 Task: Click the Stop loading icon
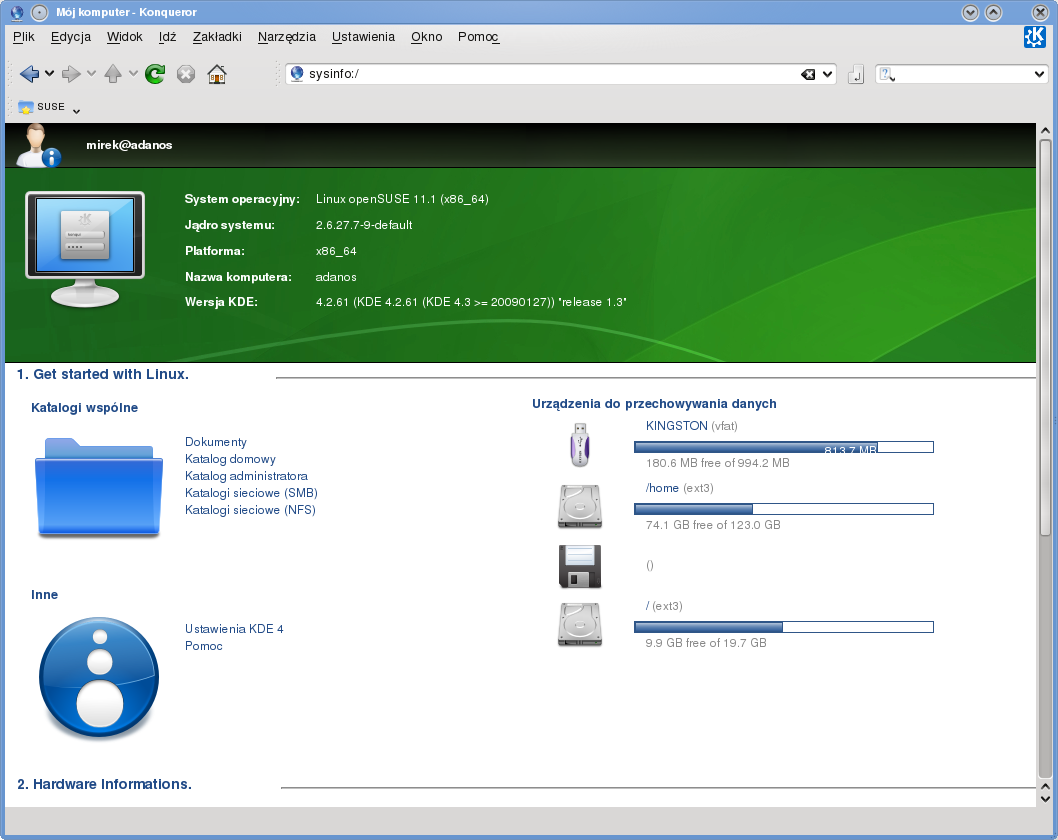(x=186, y=74)
